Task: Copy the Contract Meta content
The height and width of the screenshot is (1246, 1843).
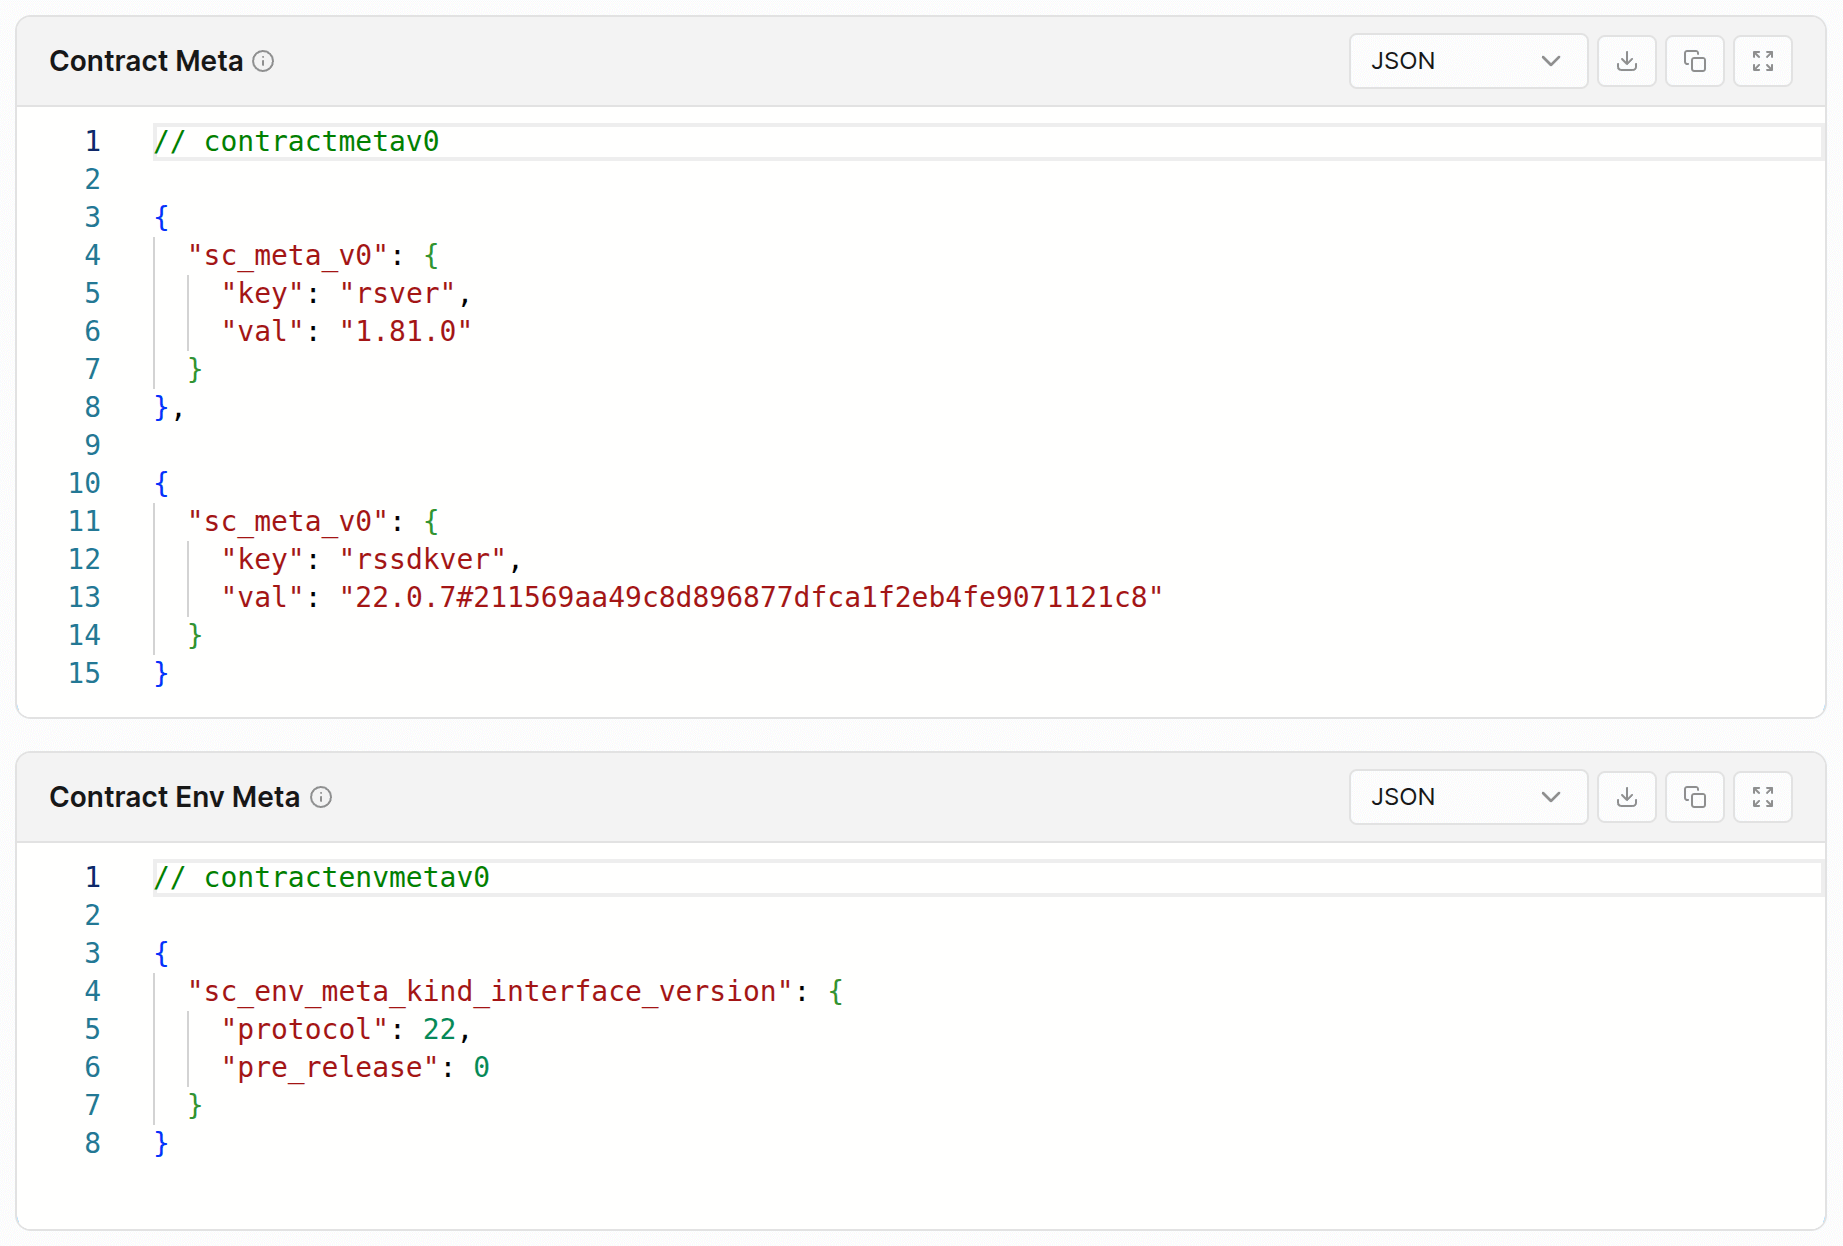Action: (1695, 61)
